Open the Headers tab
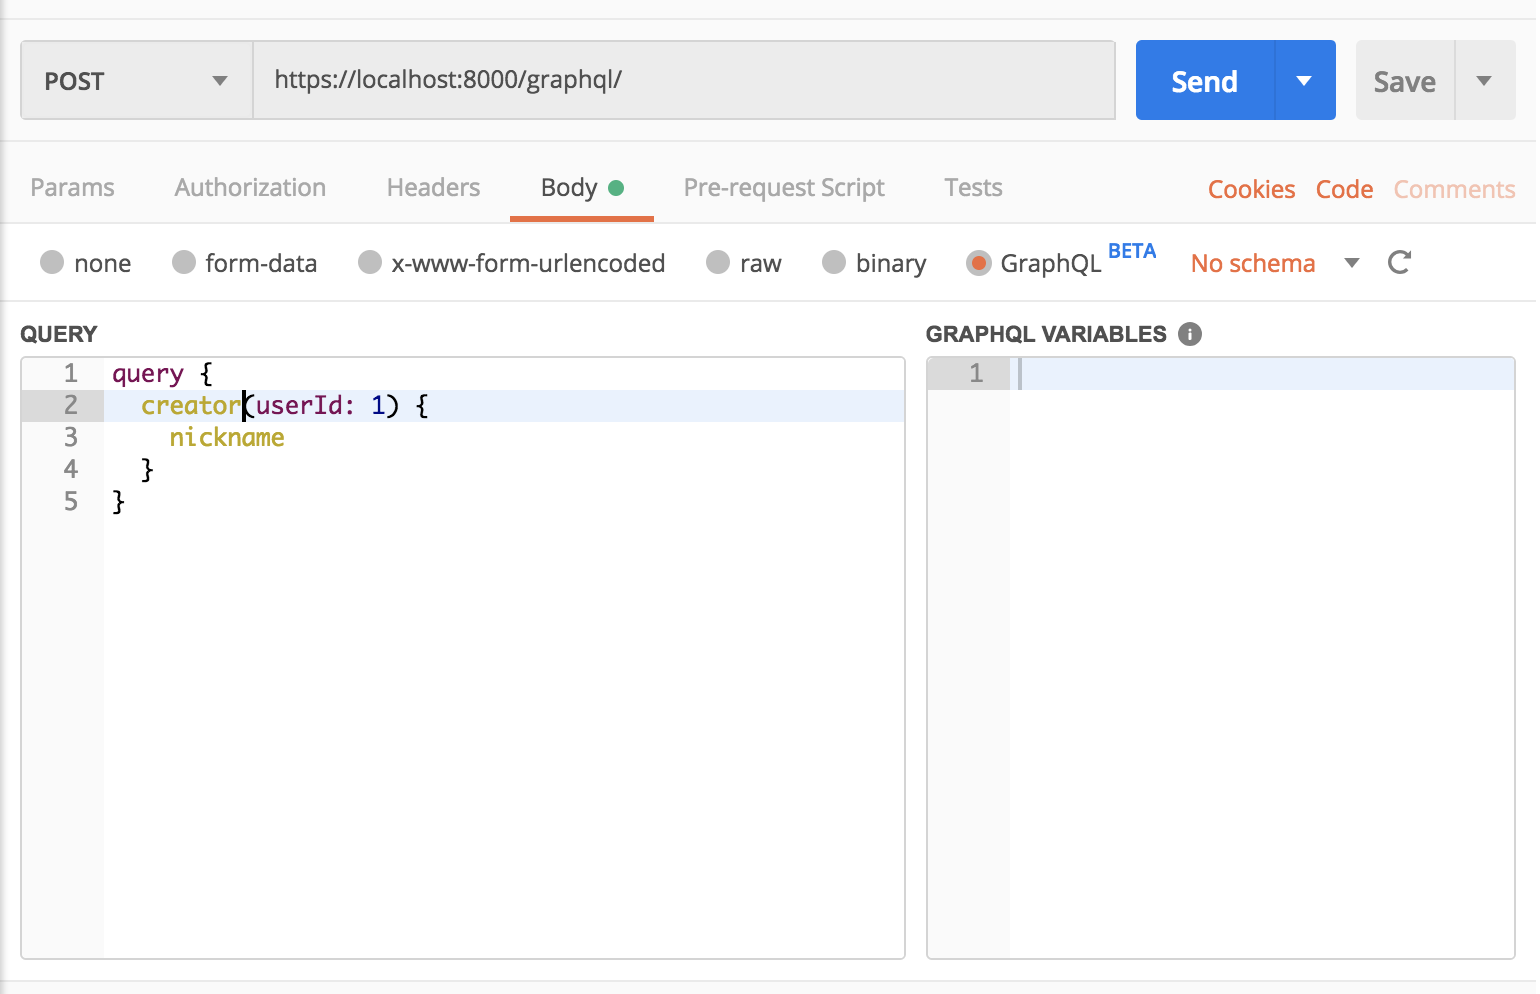Image resolution: width=1540 pixels, height=994 pixels. (433, 188)
